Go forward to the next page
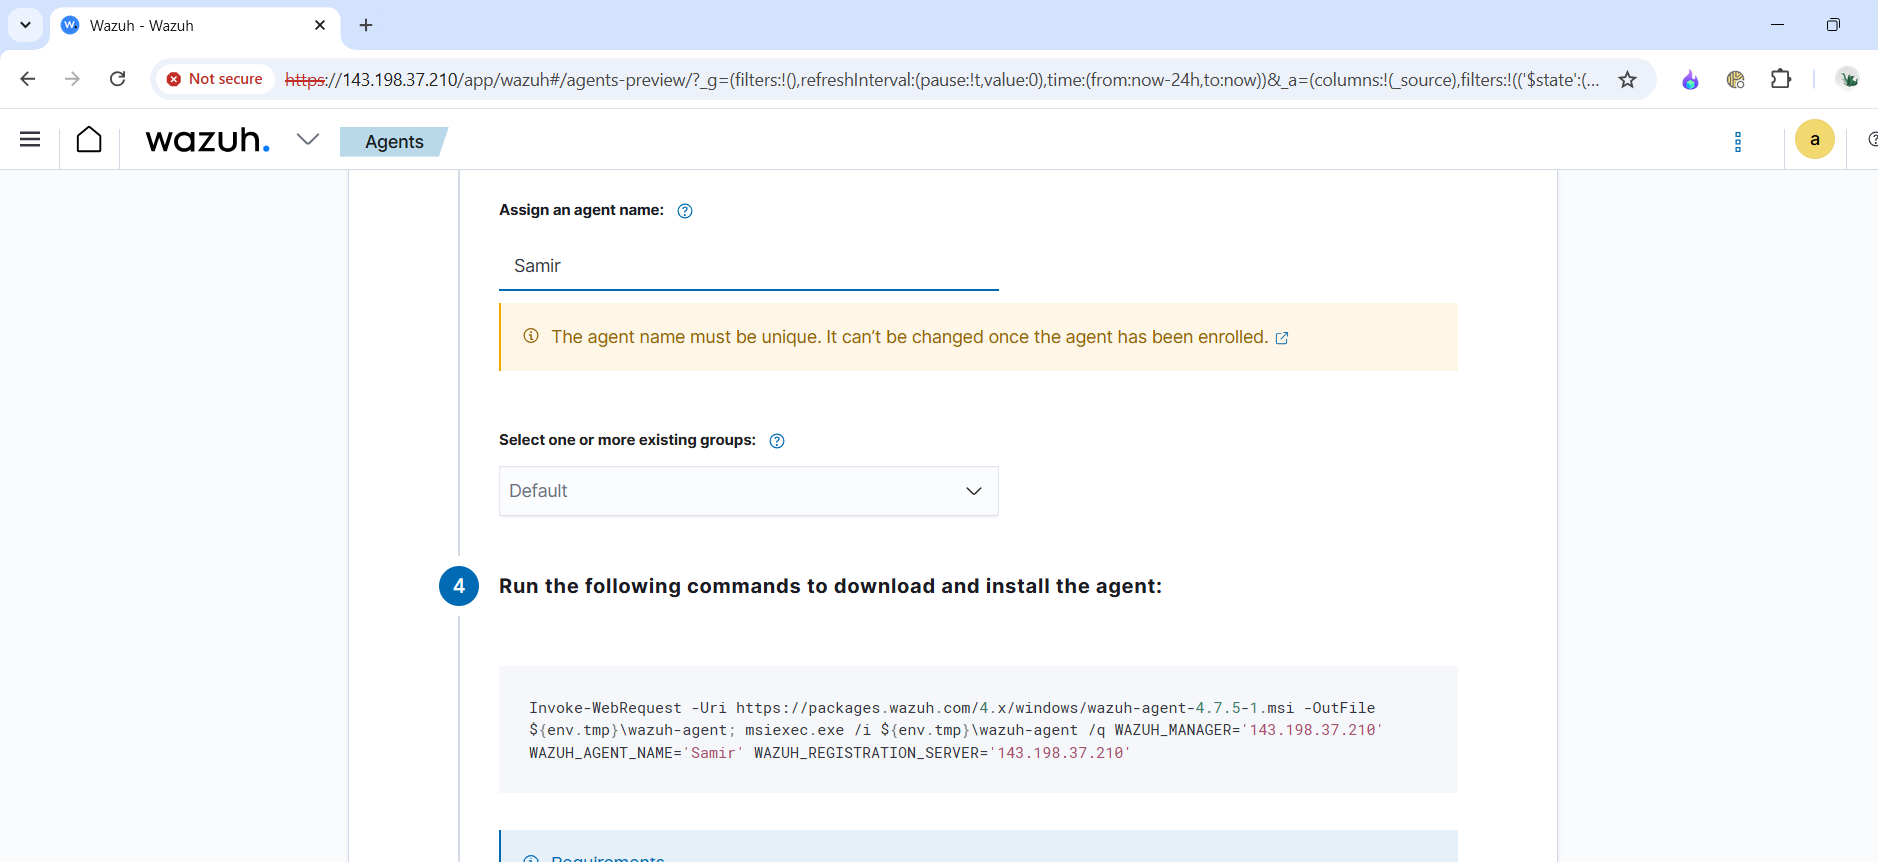The width and height of the screenshot is (1878, 862). [72, 79]
